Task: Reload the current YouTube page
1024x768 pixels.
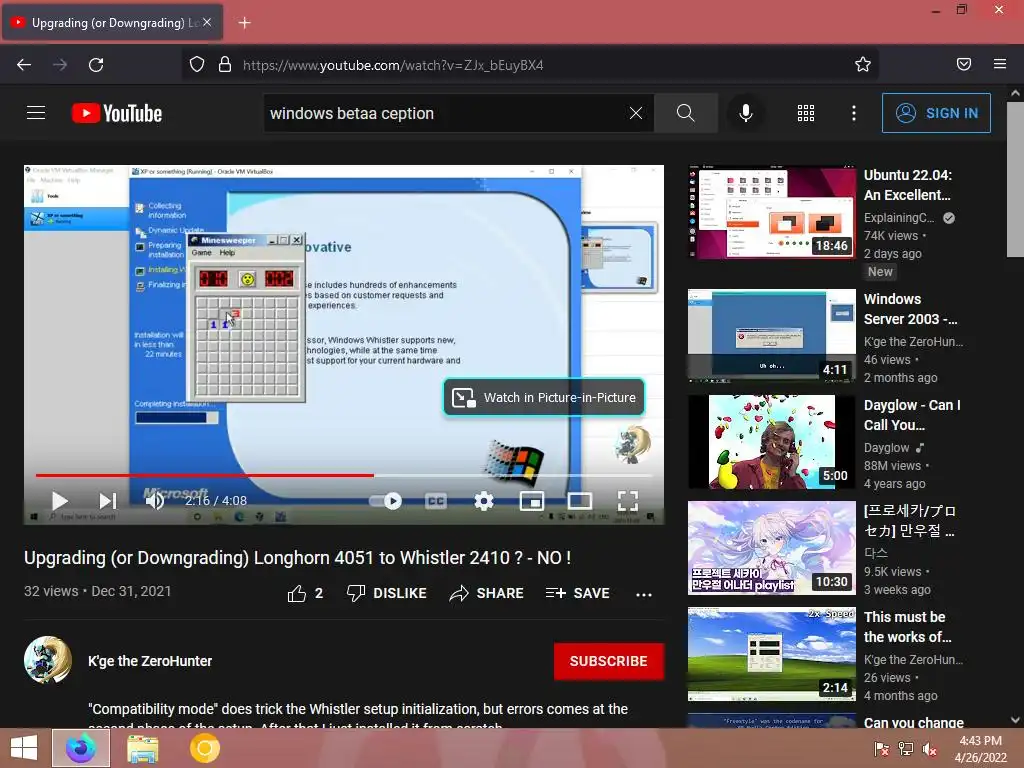Action: [x=96, y=65]
